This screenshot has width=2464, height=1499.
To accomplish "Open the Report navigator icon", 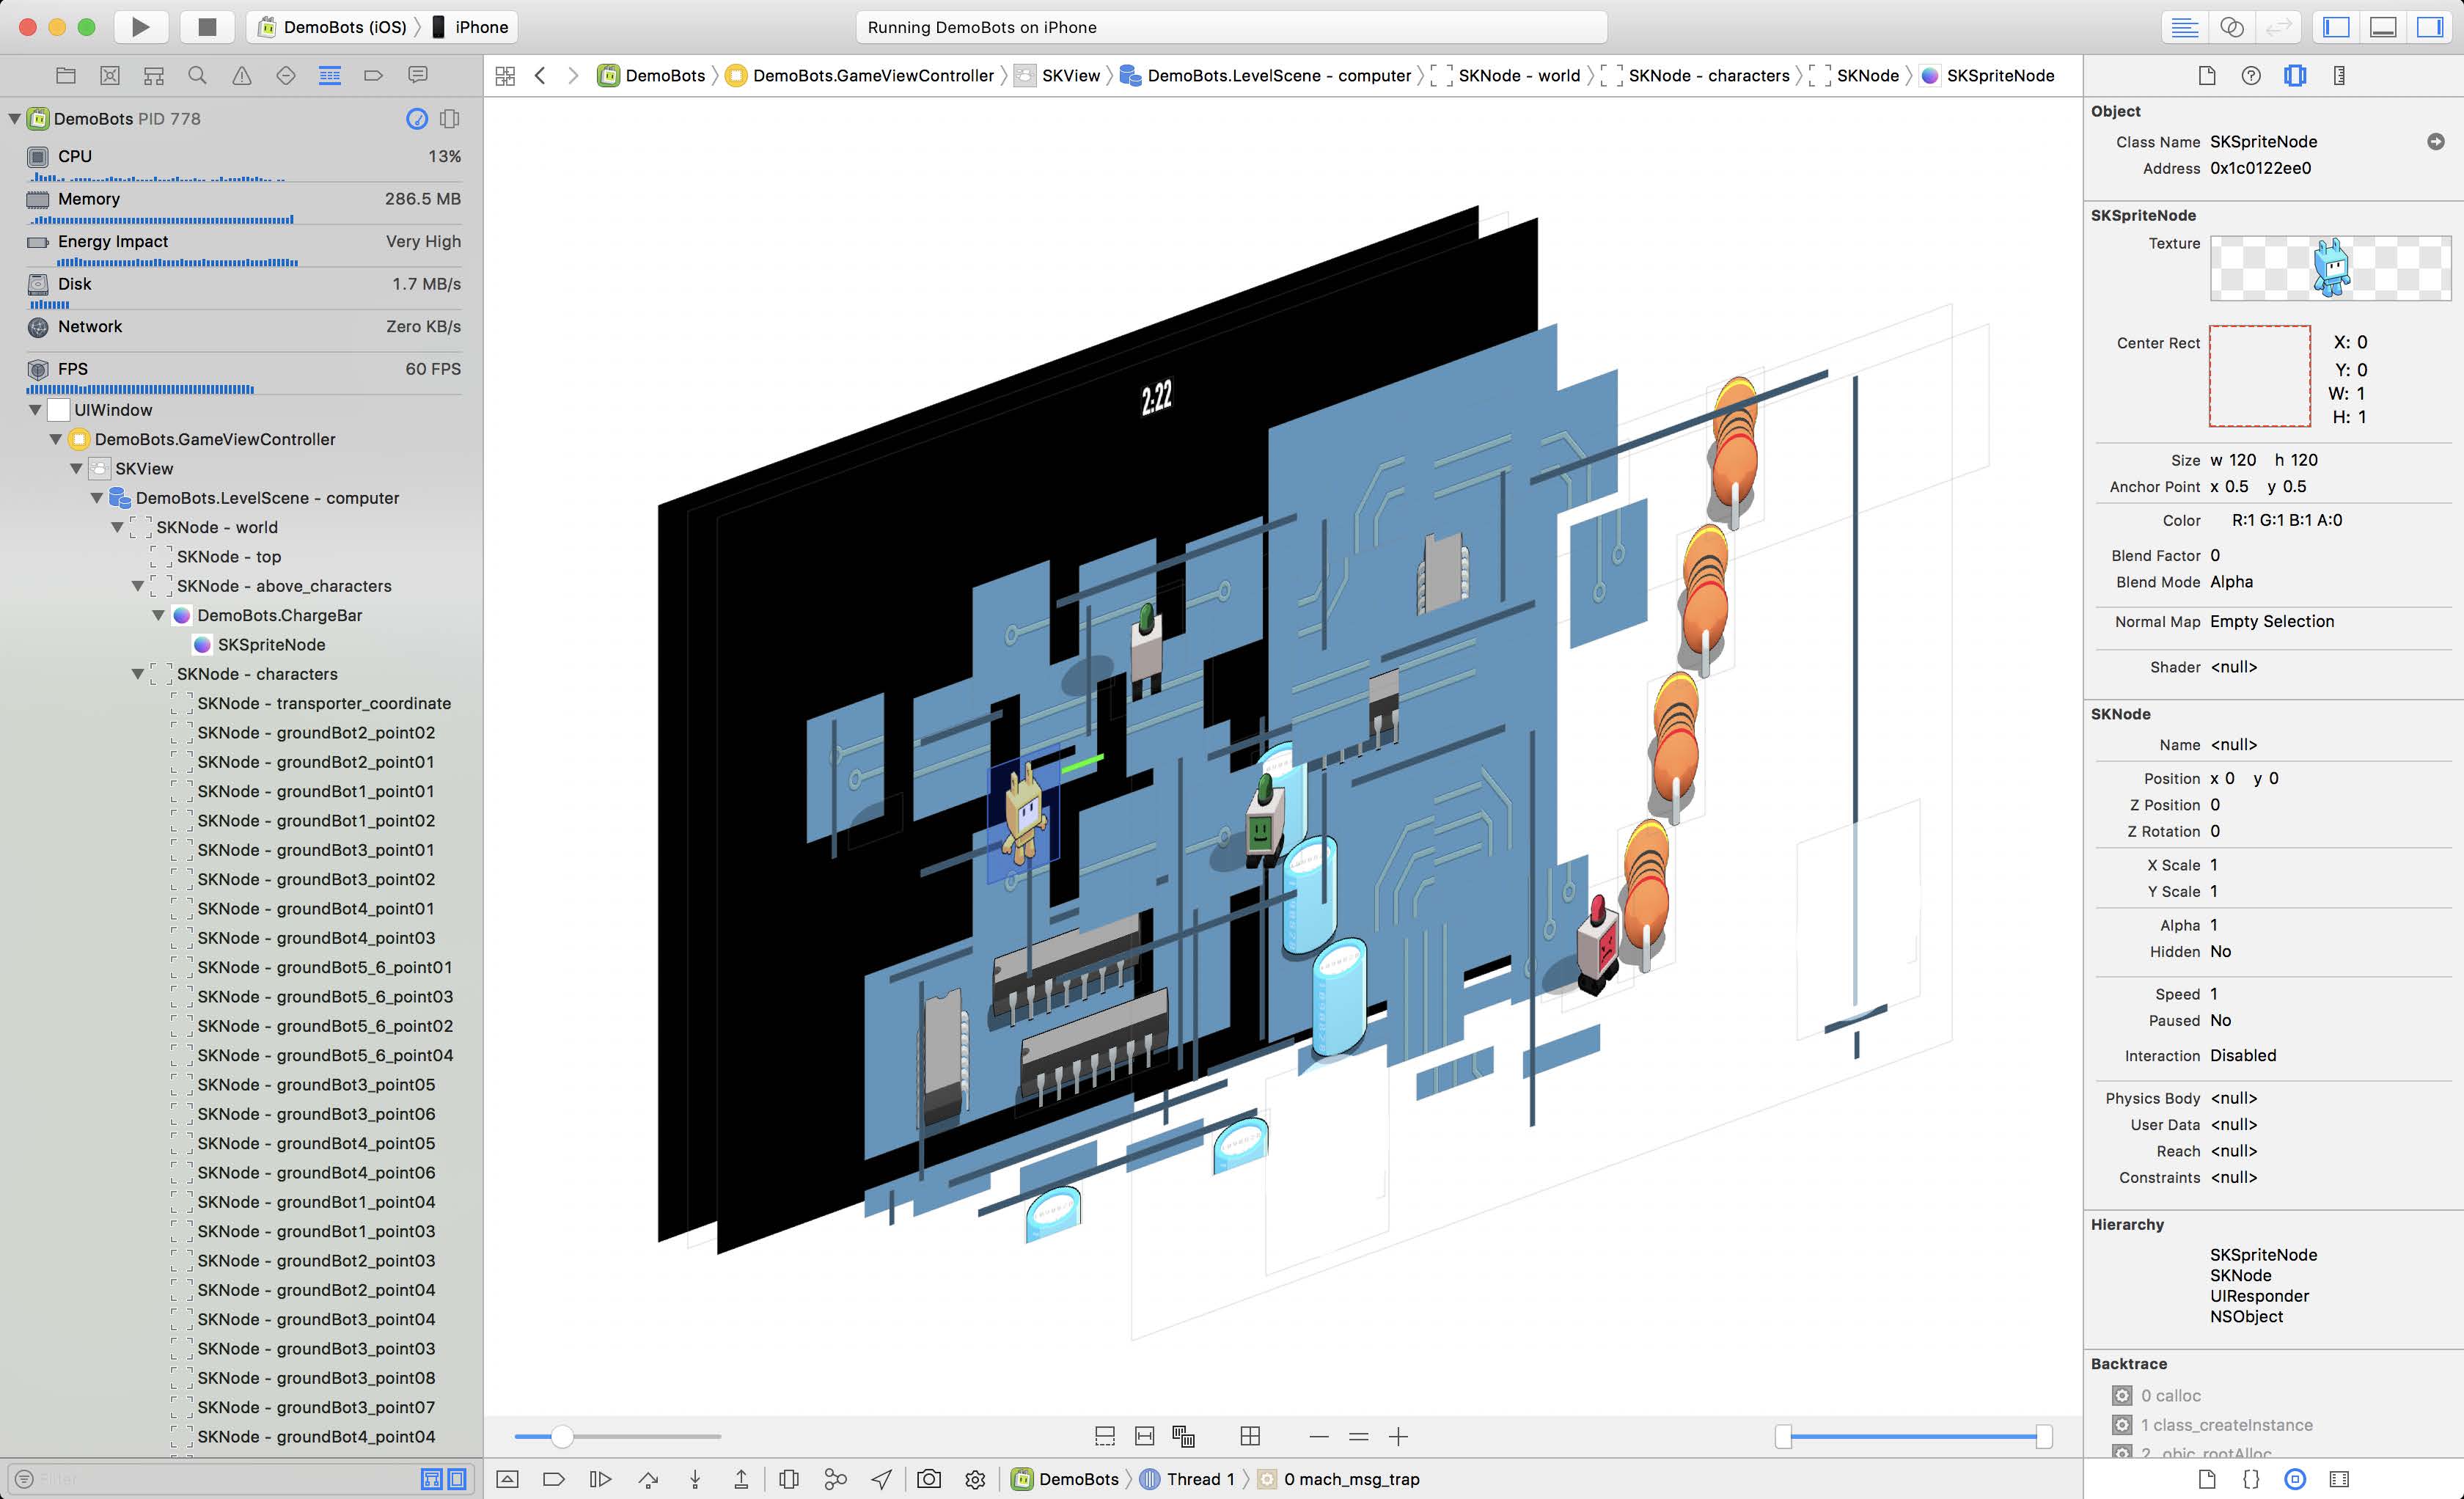I will pyautogui.click(x=418, y=75).
